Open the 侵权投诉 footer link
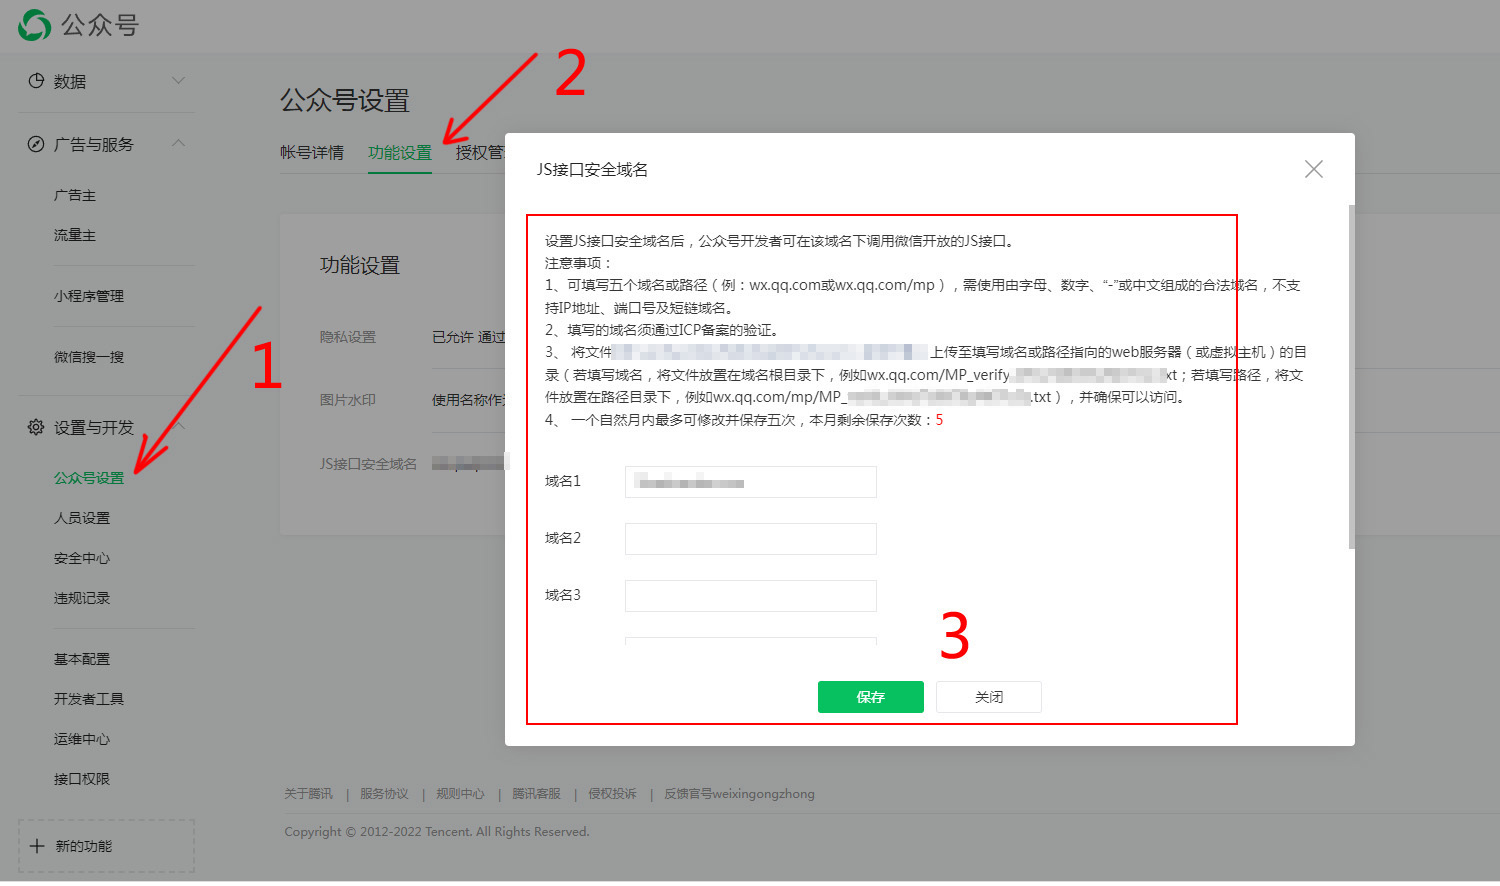This screenshot has width=1500, height=886. [x=612, y=794]
